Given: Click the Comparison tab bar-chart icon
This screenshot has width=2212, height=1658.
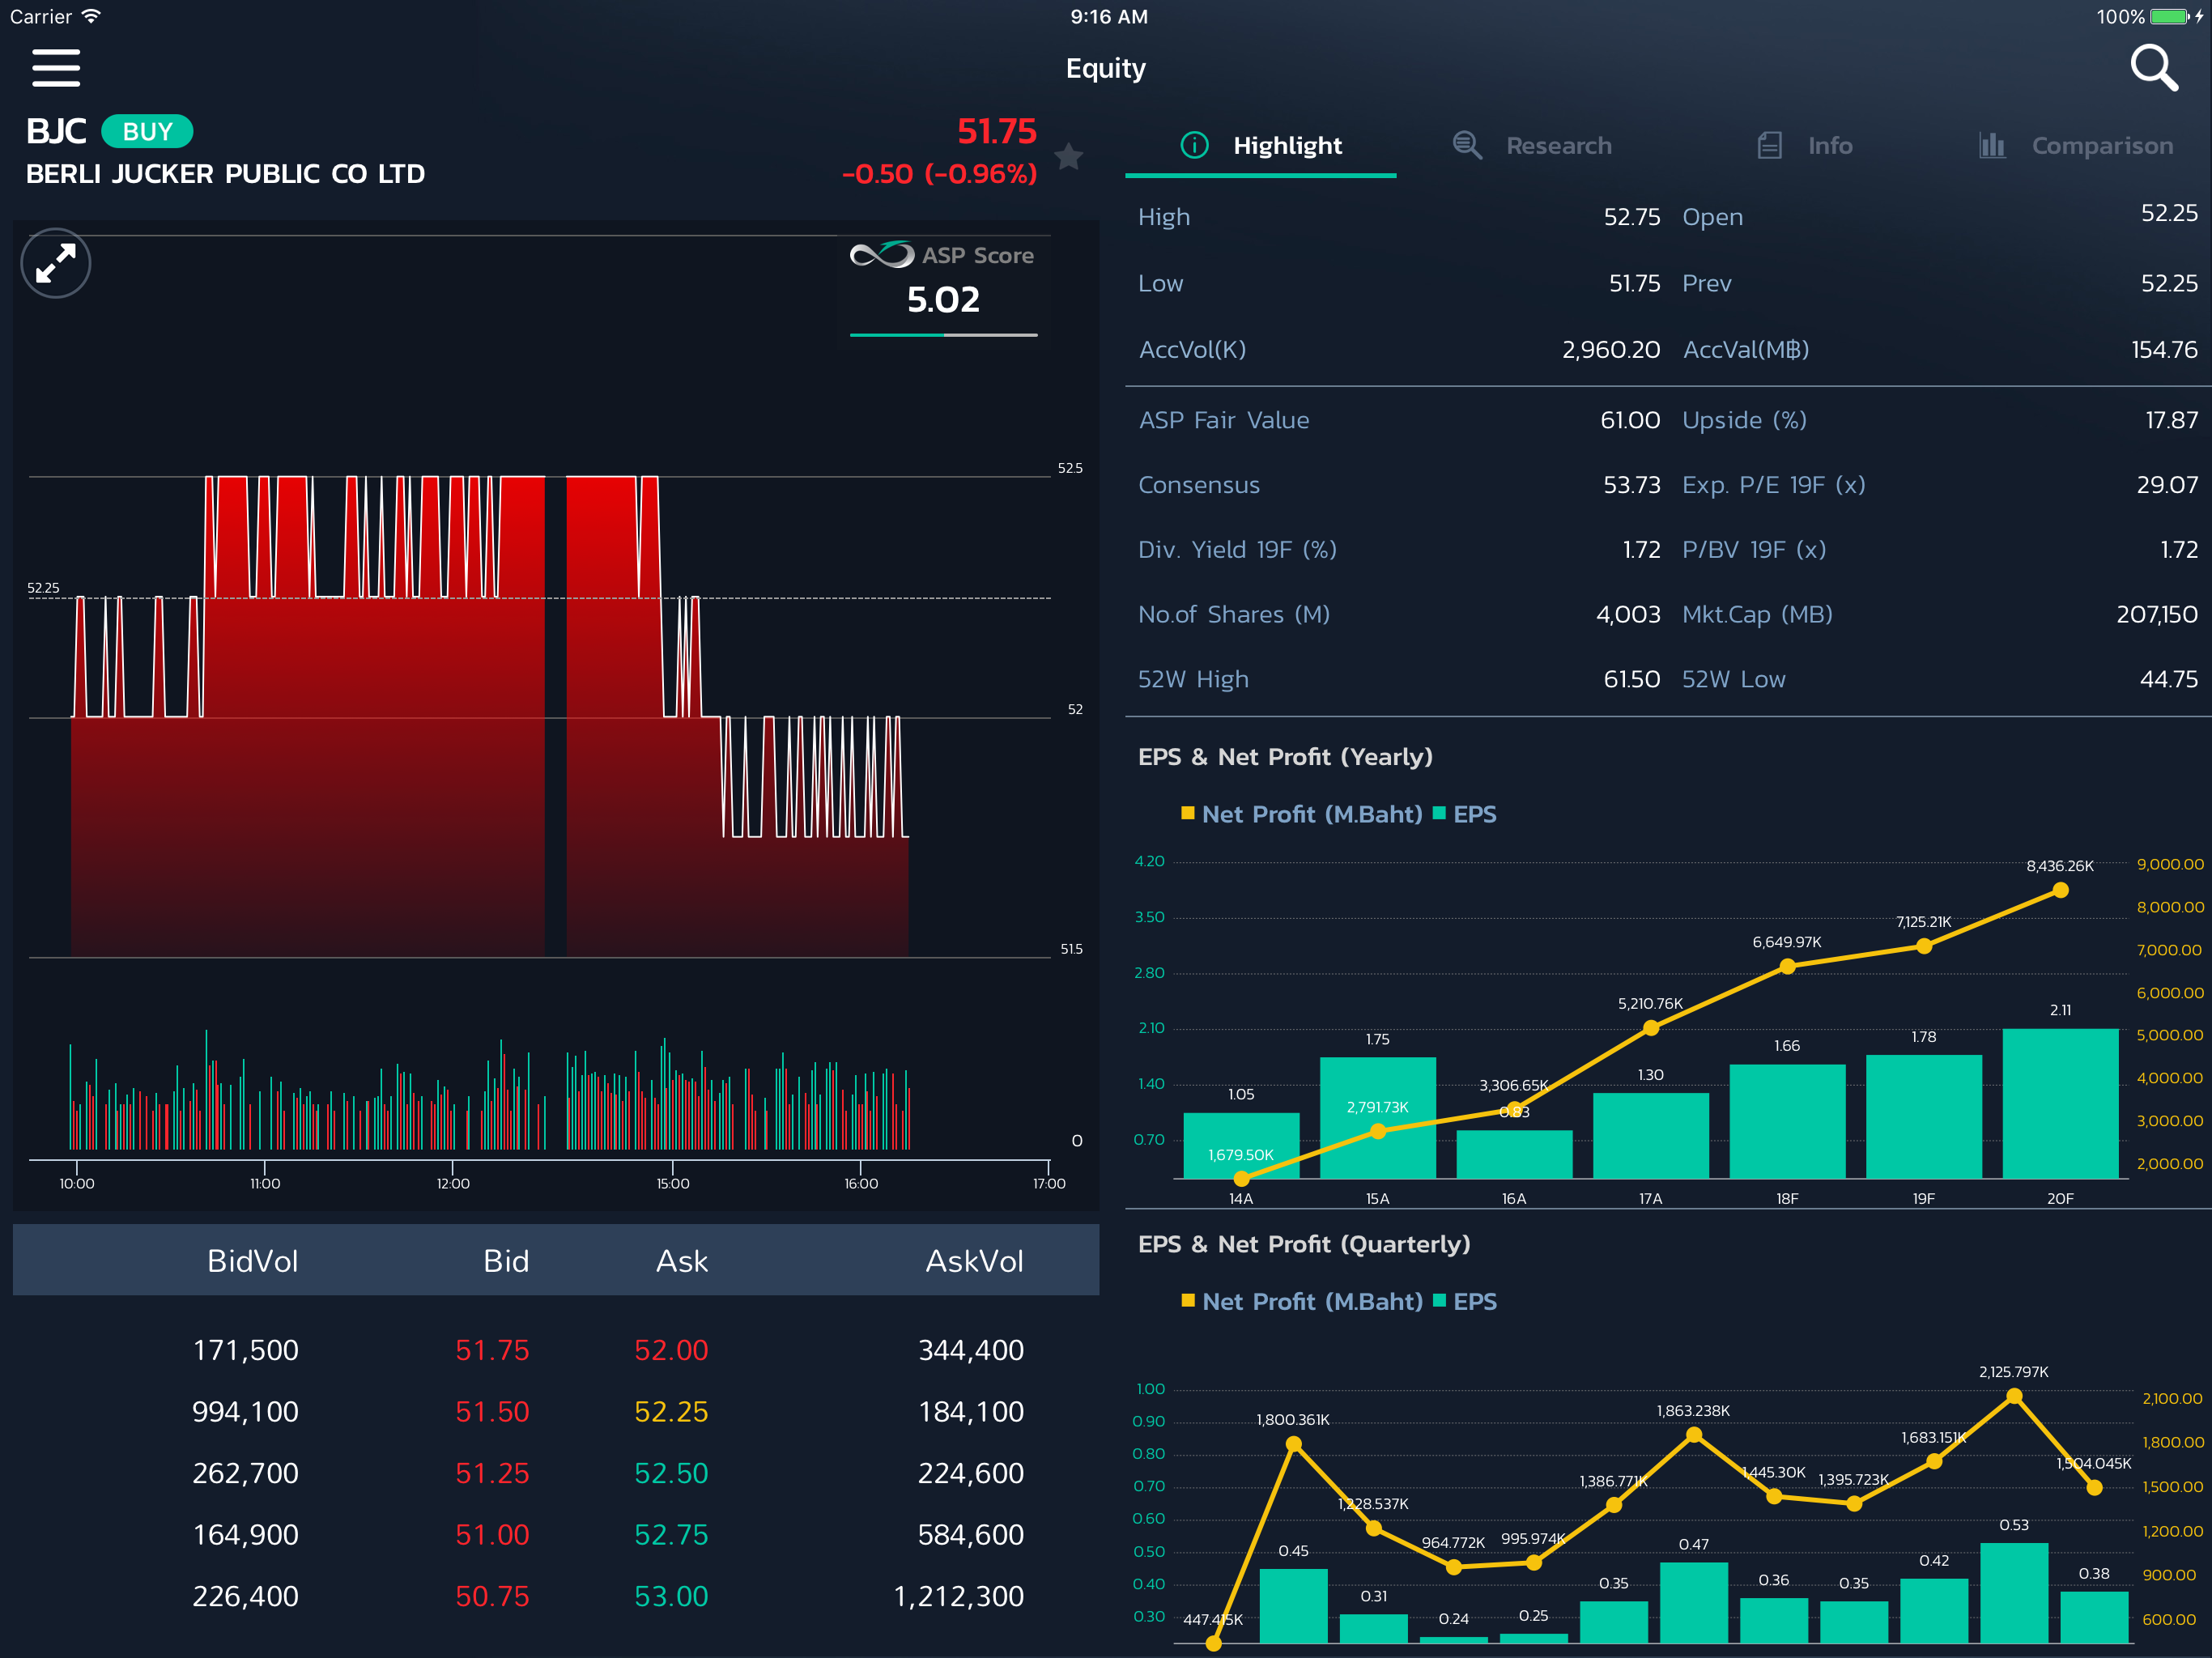Looking at the screenshot, I should [x=1992, y=146].
